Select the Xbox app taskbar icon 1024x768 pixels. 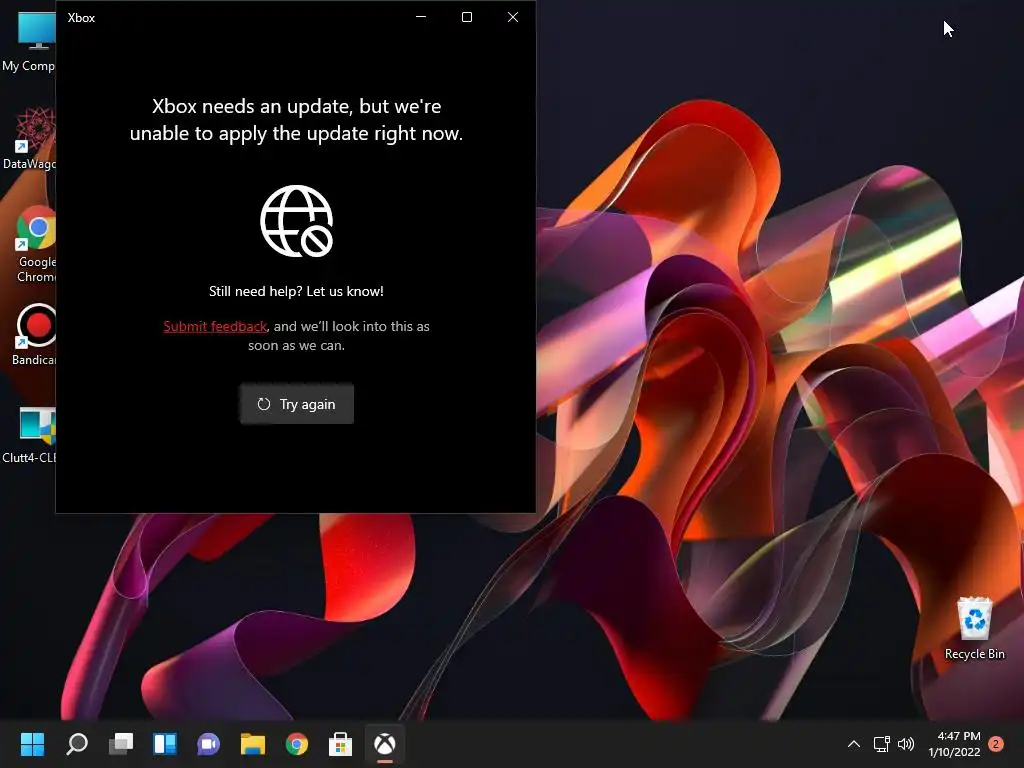(x=385, y=744)
